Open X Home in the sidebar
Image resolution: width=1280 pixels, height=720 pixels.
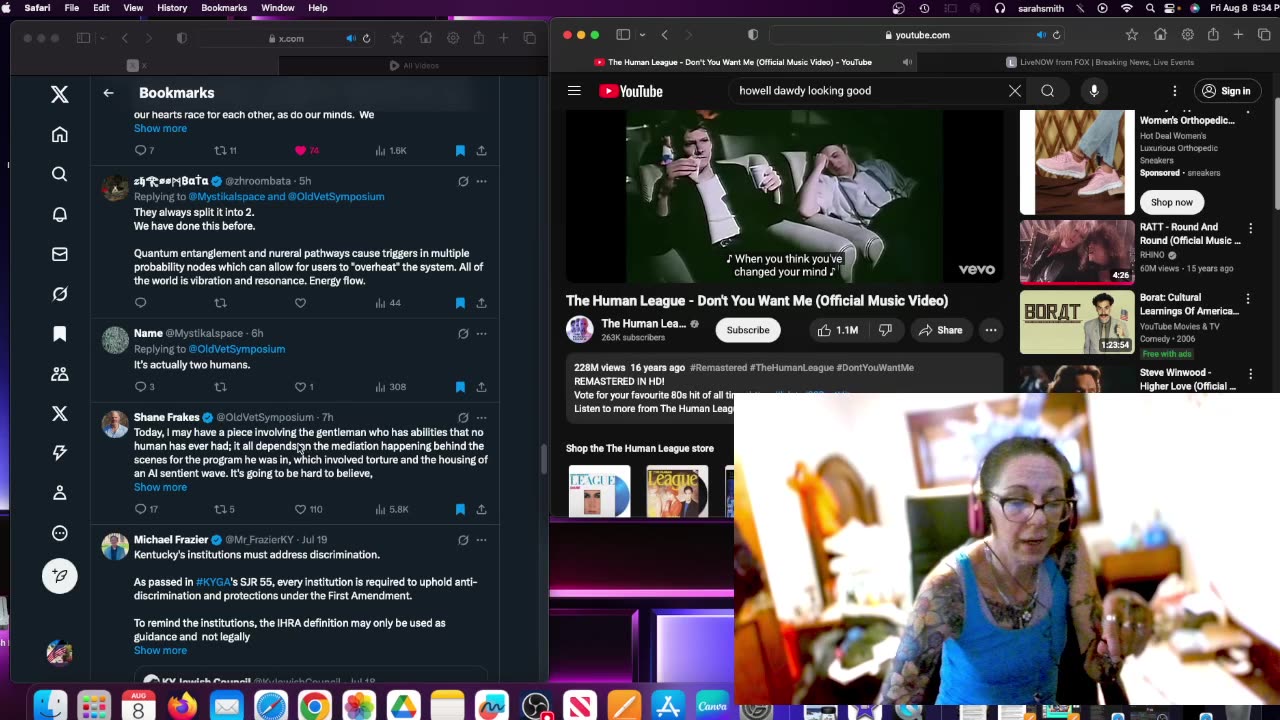pos(60,134)
